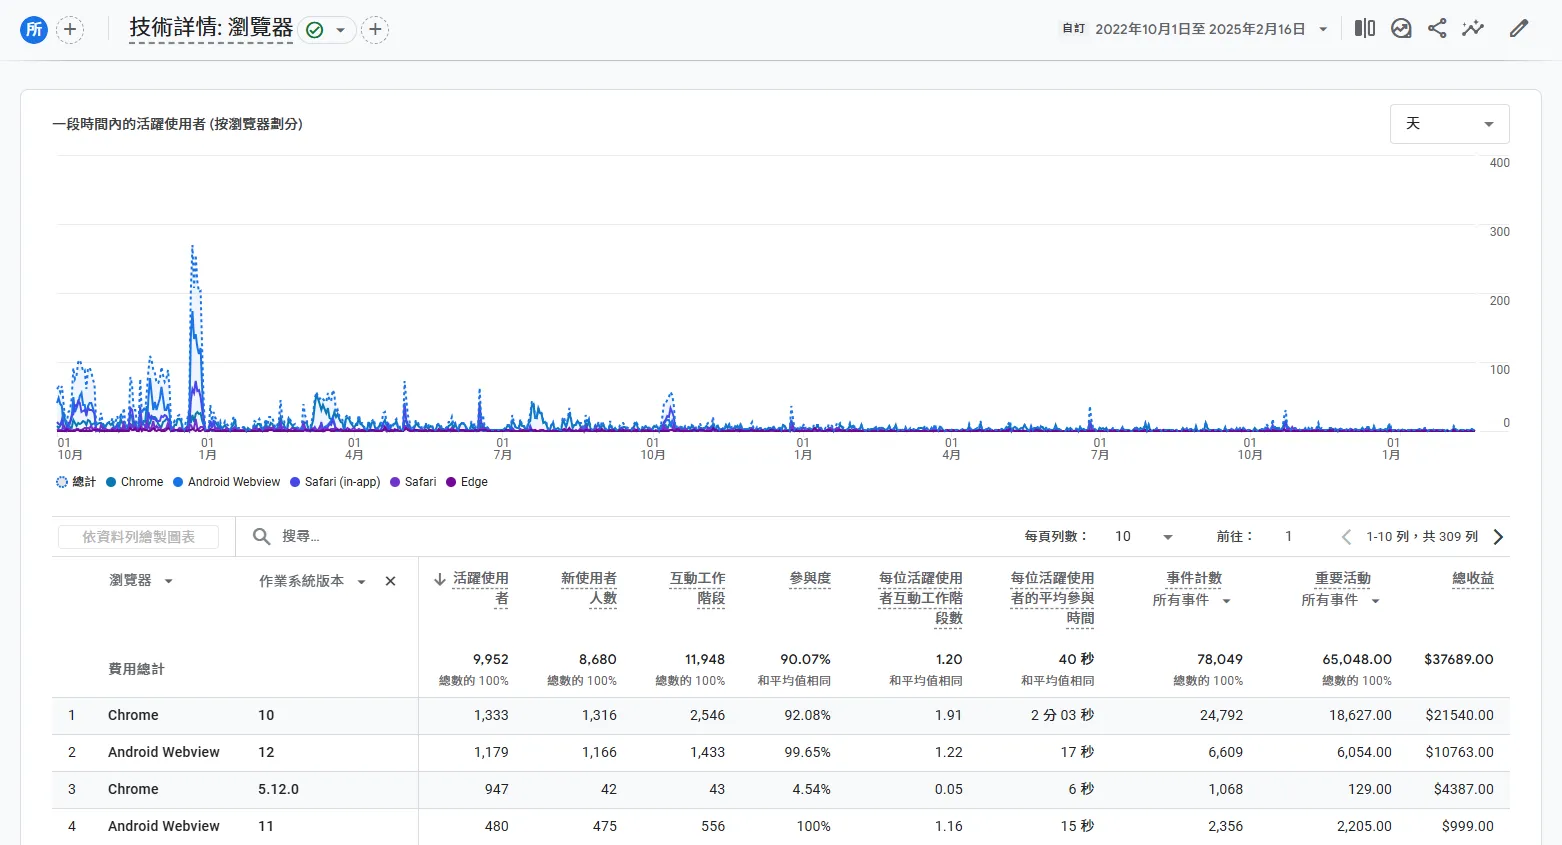The image size is (1562, 845).
Task: Sort by 每位活躍使用者的平均參與時間 header
Action: coord(1052,598)
